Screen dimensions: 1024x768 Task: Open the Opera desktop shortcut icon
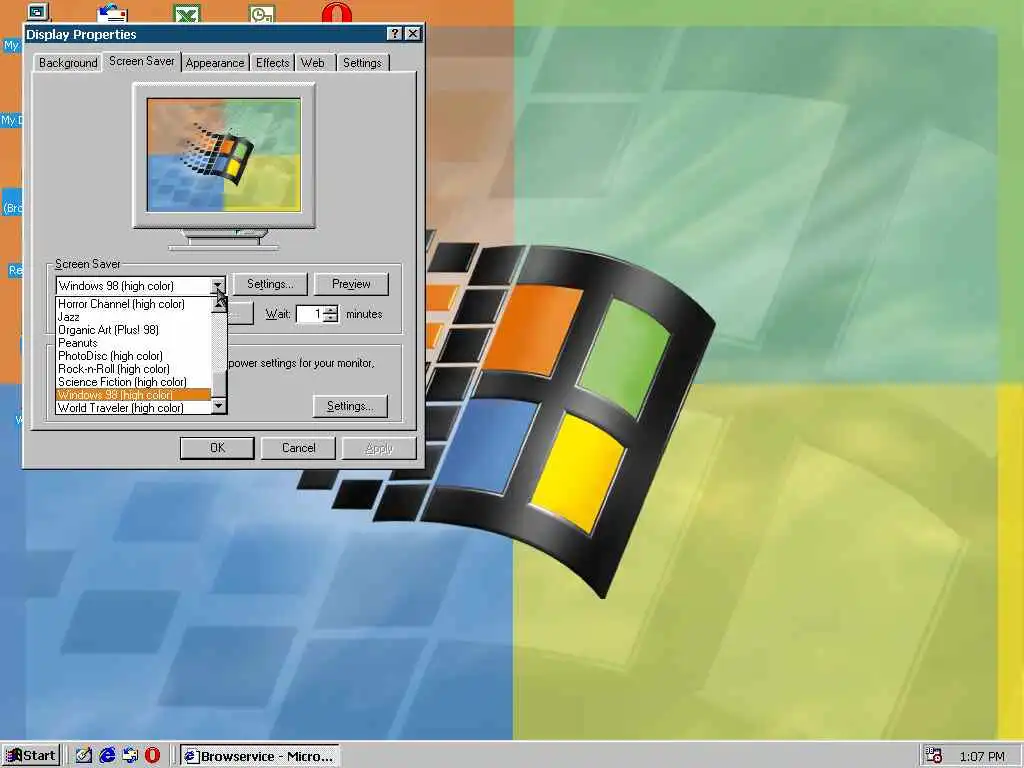(x=337, y=12)
